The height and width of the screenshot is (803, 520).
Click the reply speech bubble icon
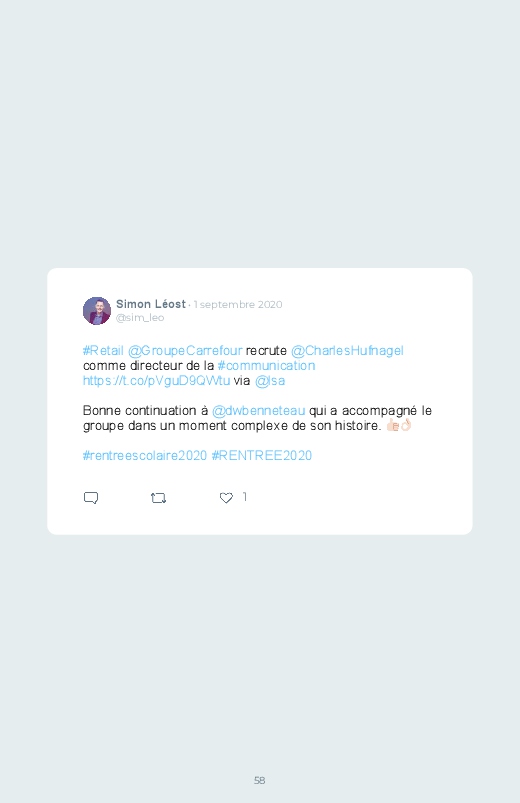[91, 498]
